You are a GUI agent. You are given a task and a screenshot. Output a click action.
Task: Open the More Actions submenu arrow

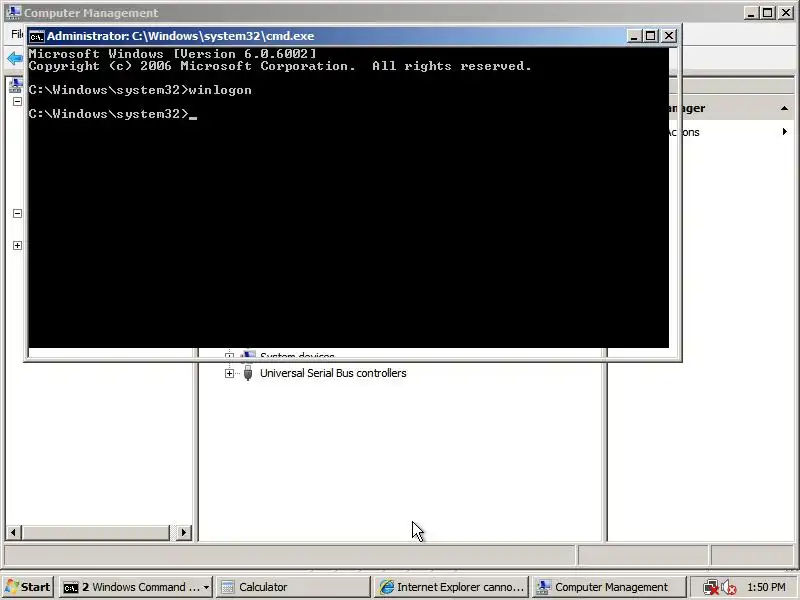coord(785,132)
